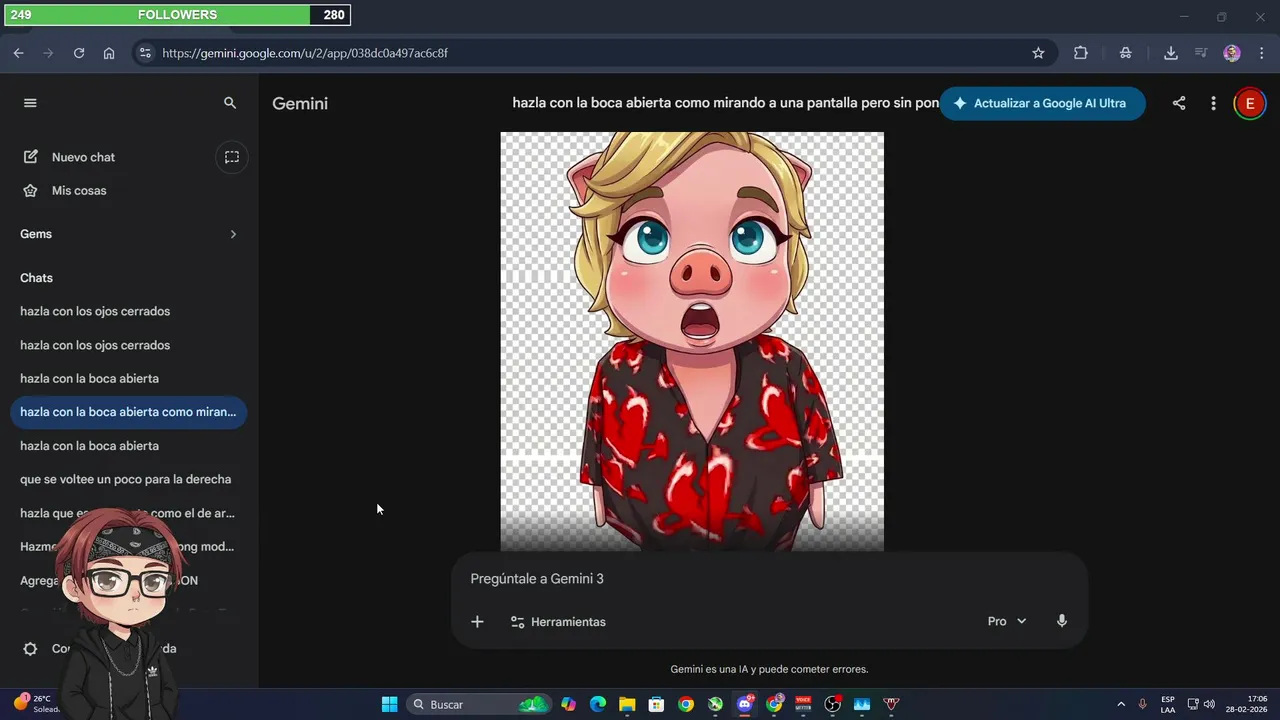This screenshot has height=720, width=1280.
Task: Open Copilot from the taskbar
Action: 569,704
